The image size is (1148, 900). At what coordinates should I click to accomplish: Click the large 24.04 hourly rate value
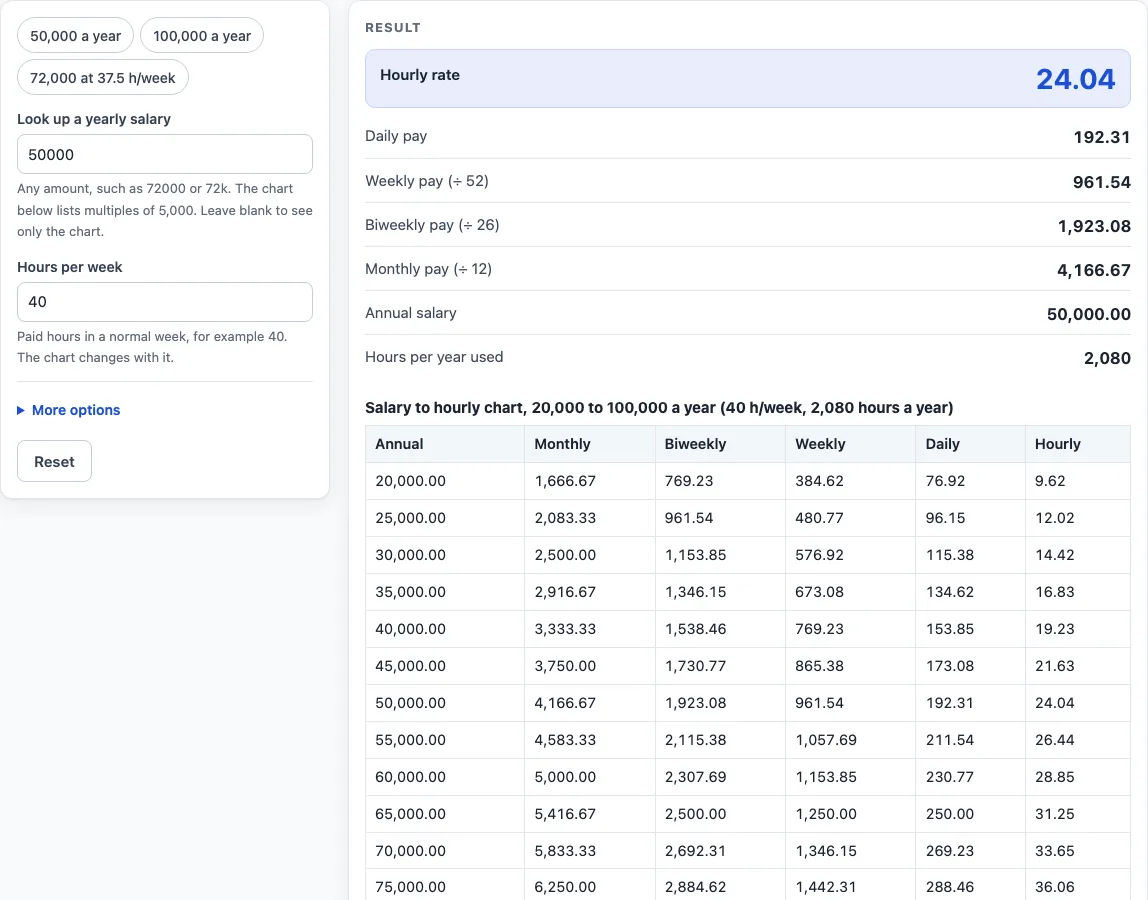(x=1076, y=79)
